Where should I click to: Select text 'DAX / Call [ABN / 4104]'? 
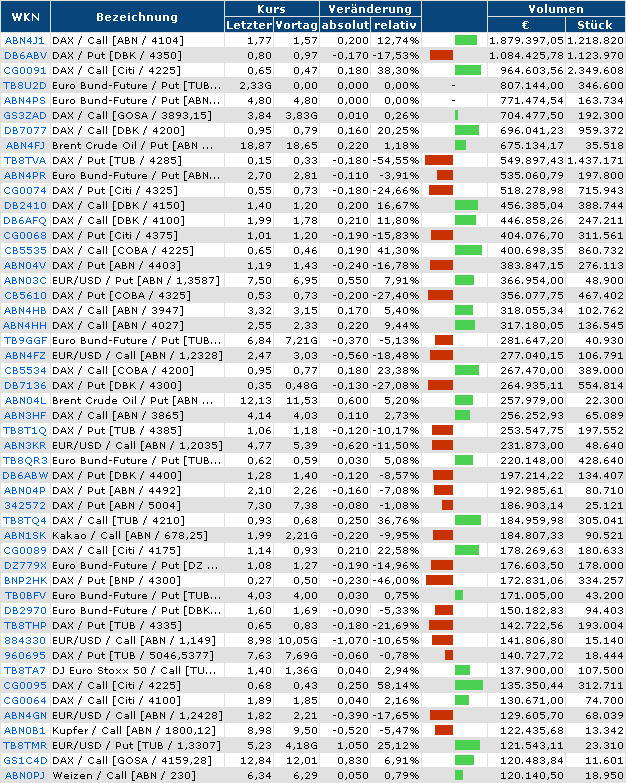[118, 40]
